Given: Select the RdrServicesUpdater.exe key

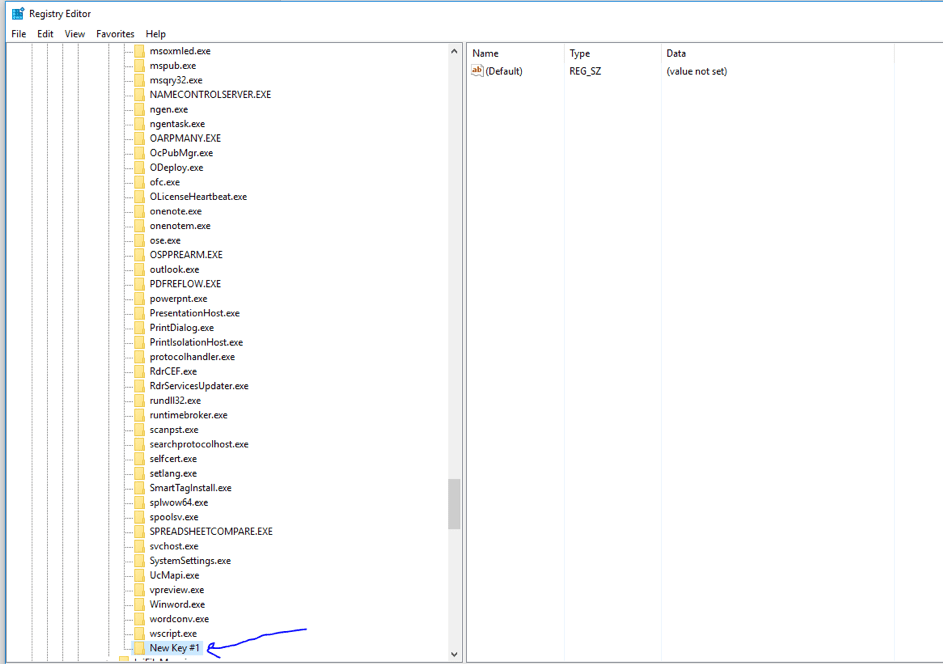Looking at the screenshot, I should click(199, 386).
